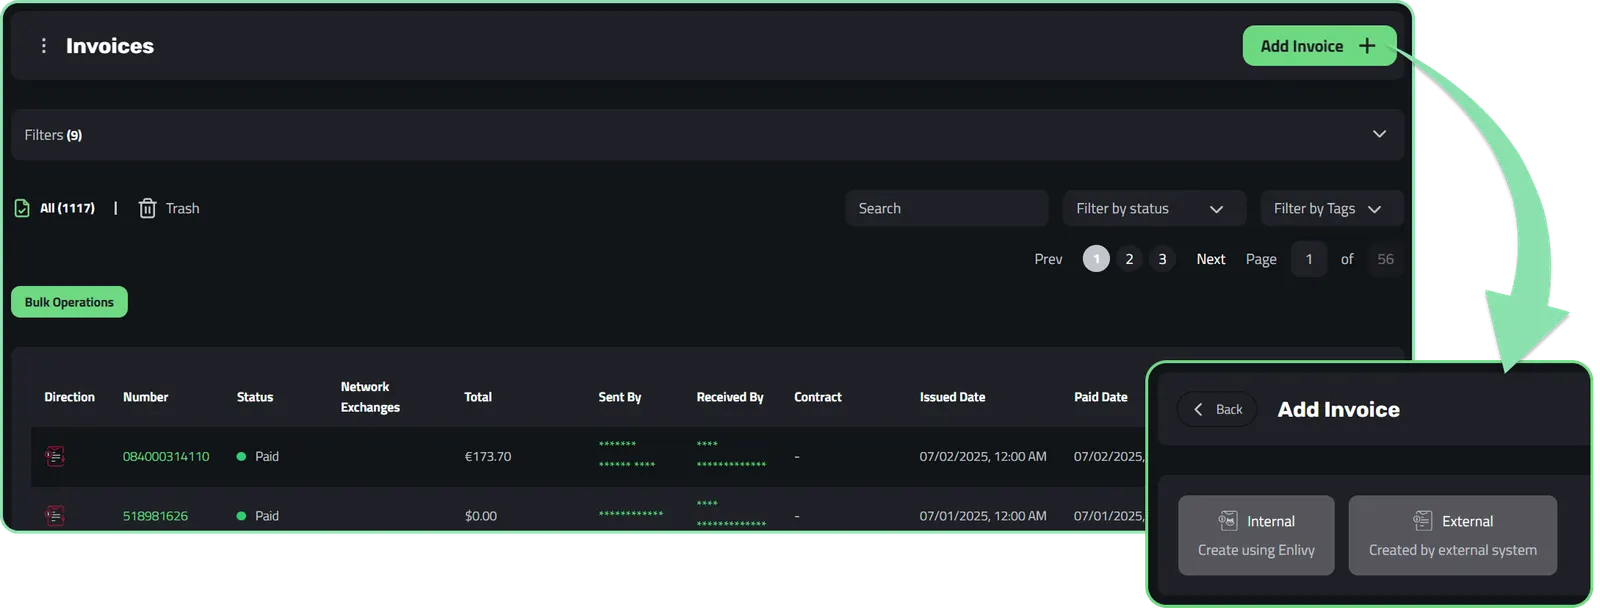Click the Bulk Operations button
Image resolution: width=1600 pixels, height=608 pixels.
click(x=69, y=302)
